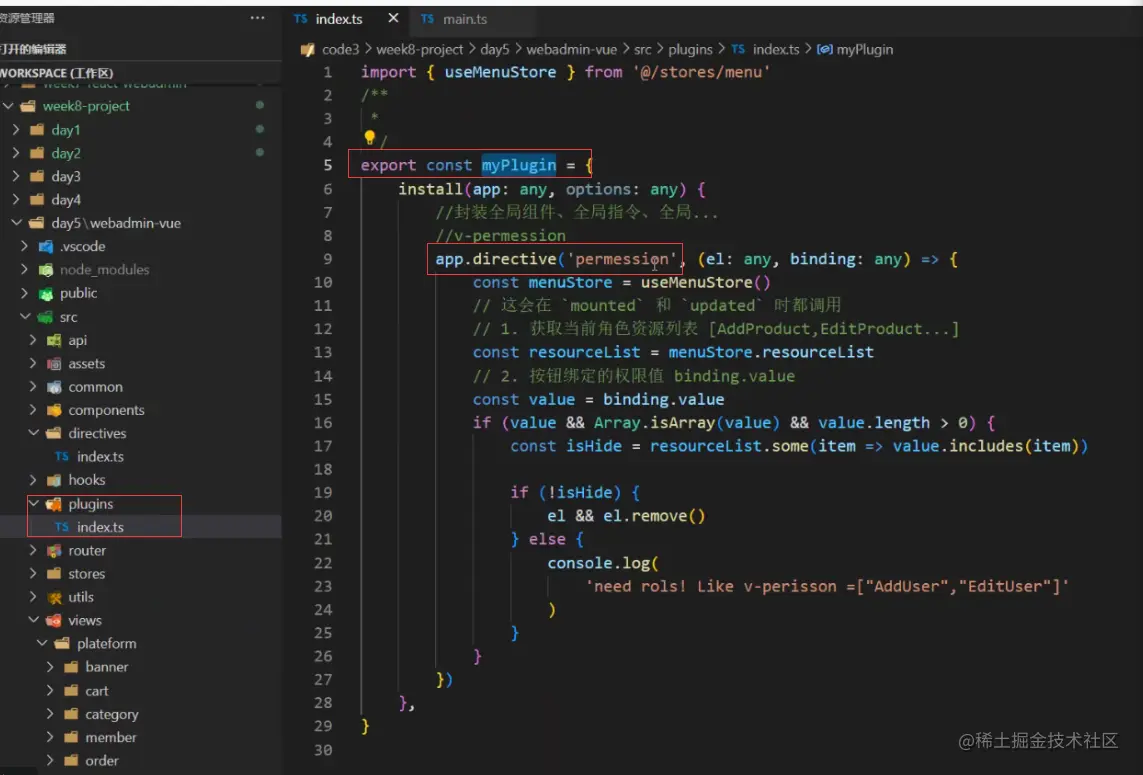This screenshot has width=1143, height=775.
Task: Select the order folder
Action: click(101, 761)
